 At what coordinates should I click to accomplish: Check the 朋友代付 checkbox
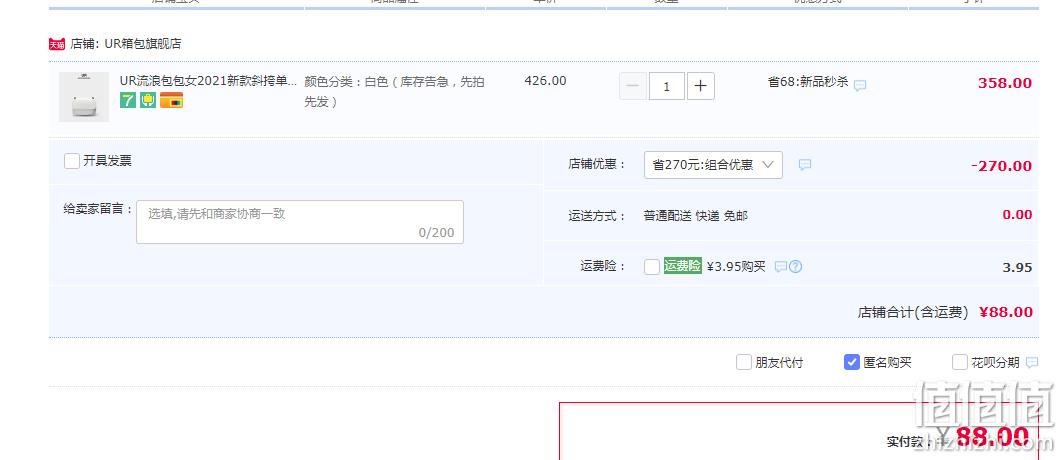(x=744, y=362)
